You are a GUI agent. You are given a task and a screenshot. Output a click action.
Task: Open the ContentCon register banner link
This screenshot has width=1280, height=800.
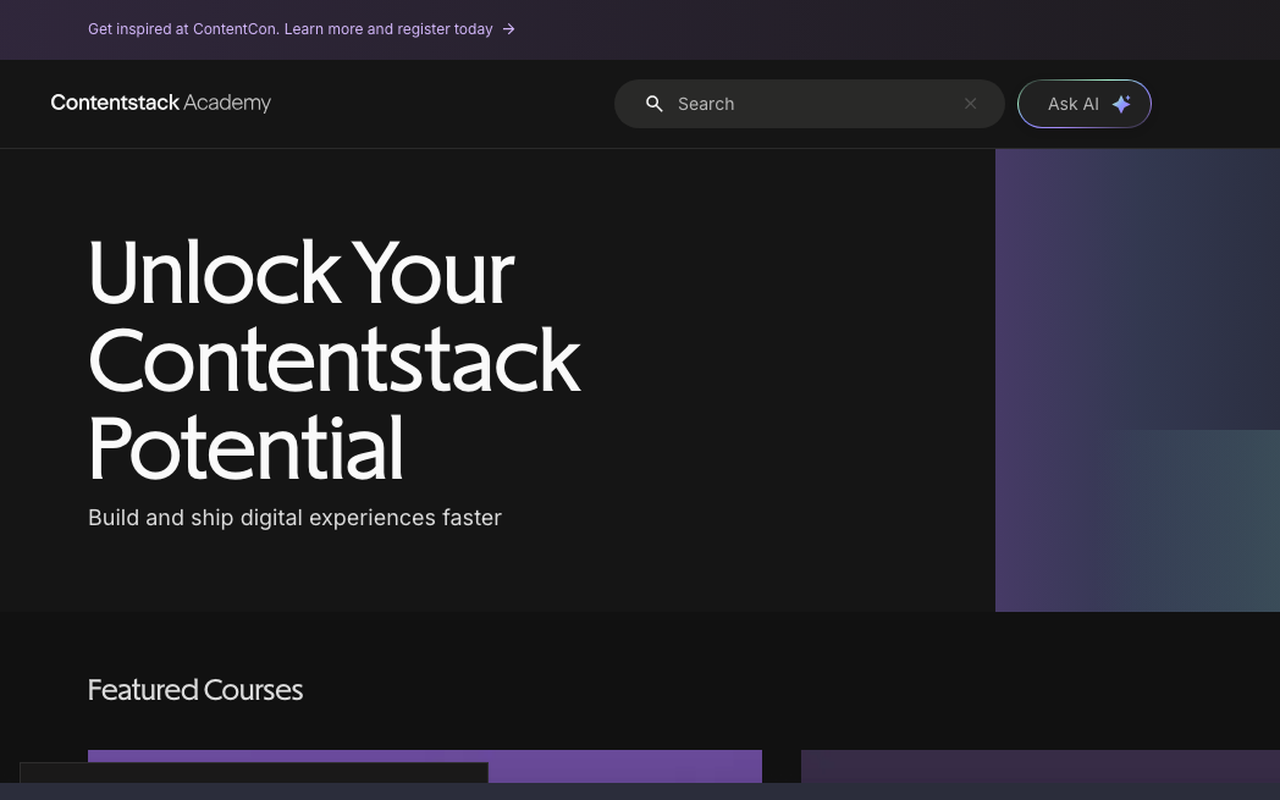point(301,29)
